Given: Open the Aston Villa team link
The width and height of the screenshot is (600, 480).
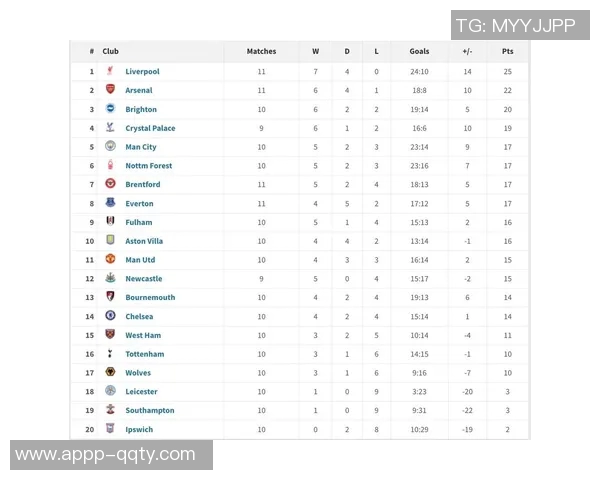Looking at the screenshot, I should [x=144, y=241].
